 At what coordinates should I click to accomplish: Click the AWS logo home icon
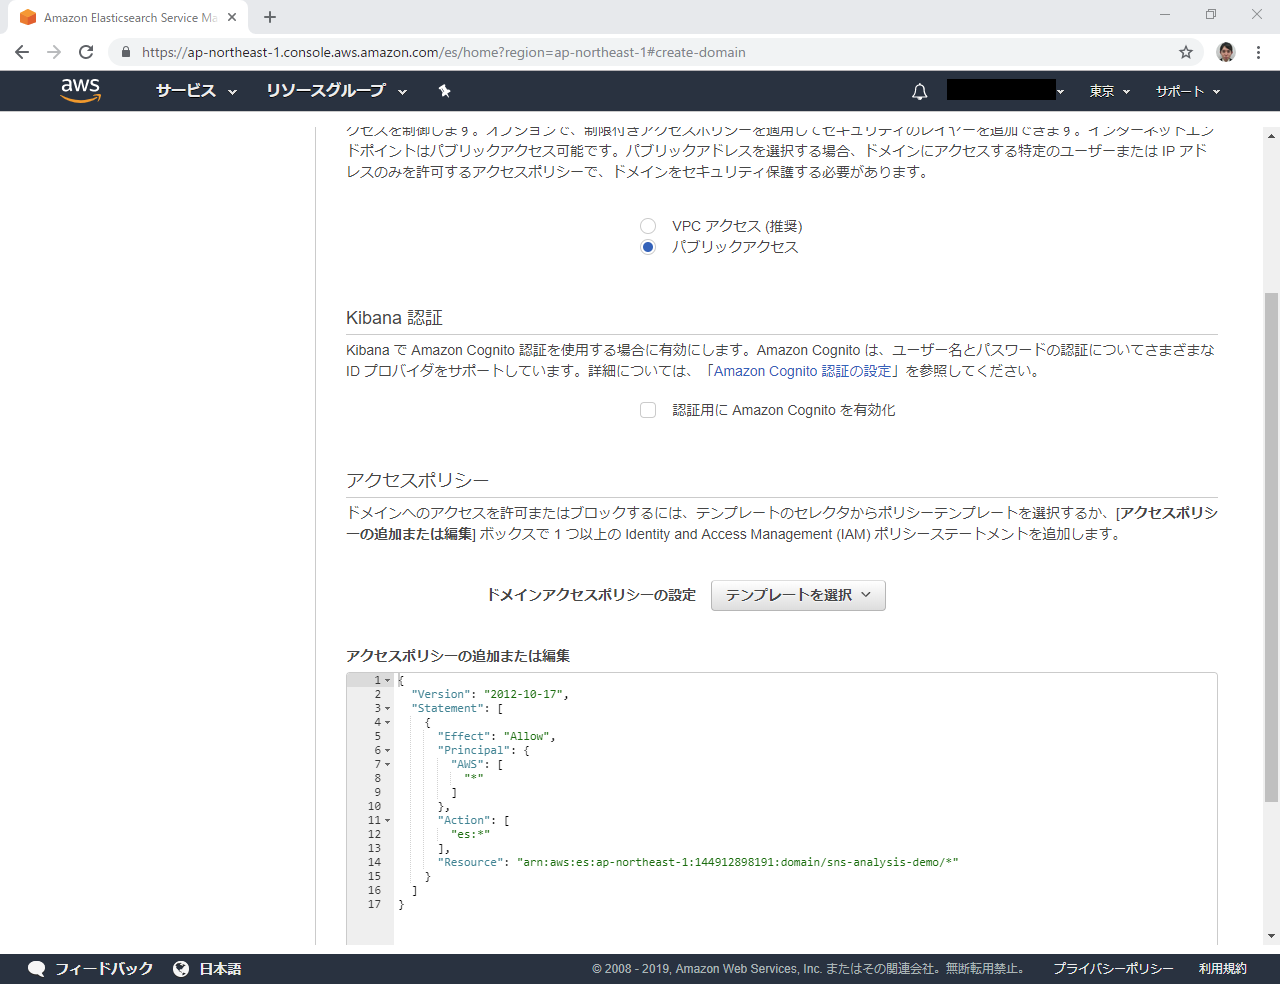click(x=80, y=90)
